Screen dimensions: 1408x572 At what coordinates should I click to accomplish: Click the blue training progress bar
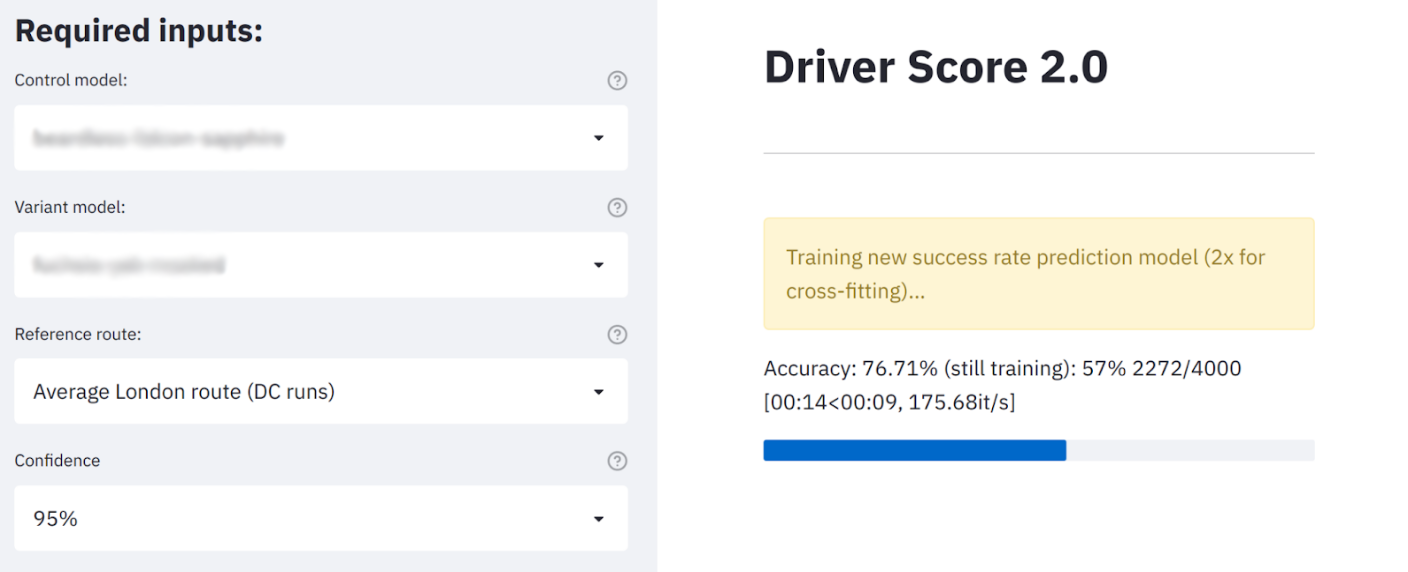coord(914,450)
